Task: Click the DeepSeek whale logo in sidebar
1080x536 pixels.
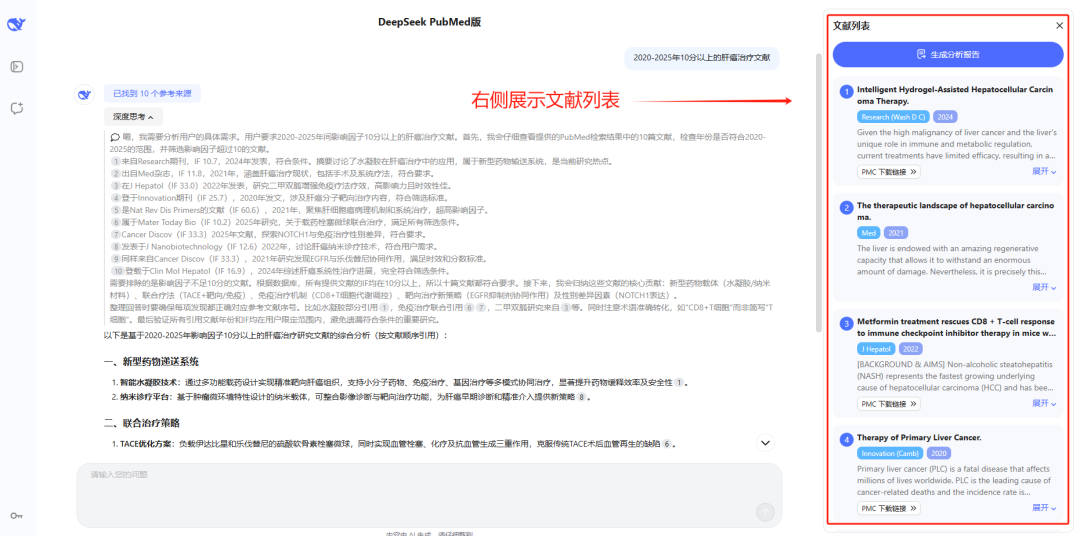Action: (x=16, y=24)
